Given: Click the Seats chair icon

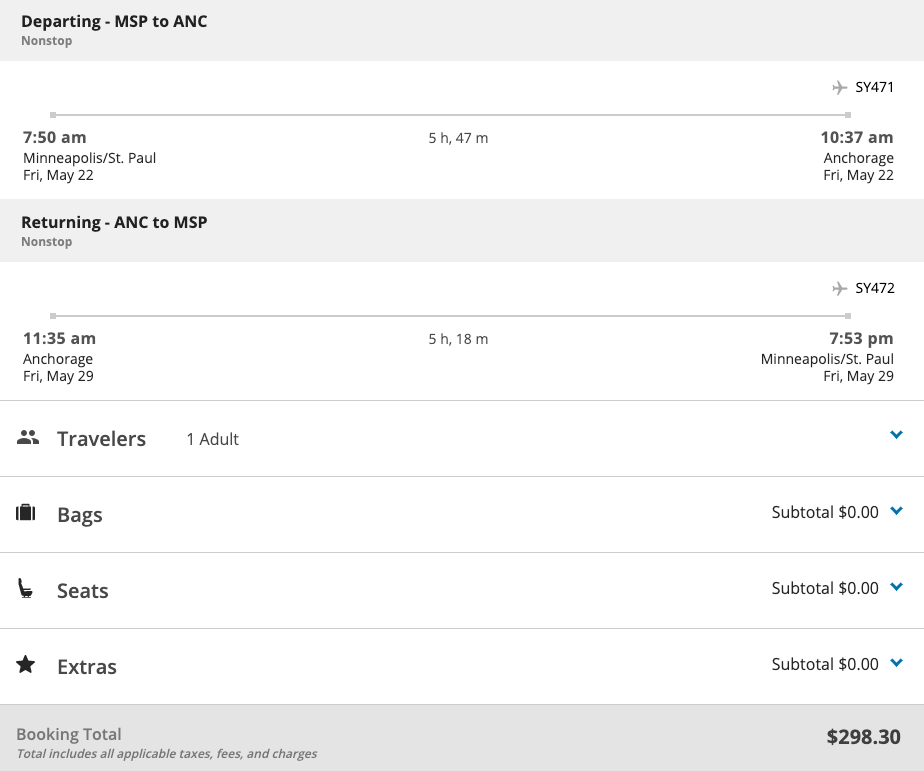Looking at the screenshot, I should (x=26, y=589).
